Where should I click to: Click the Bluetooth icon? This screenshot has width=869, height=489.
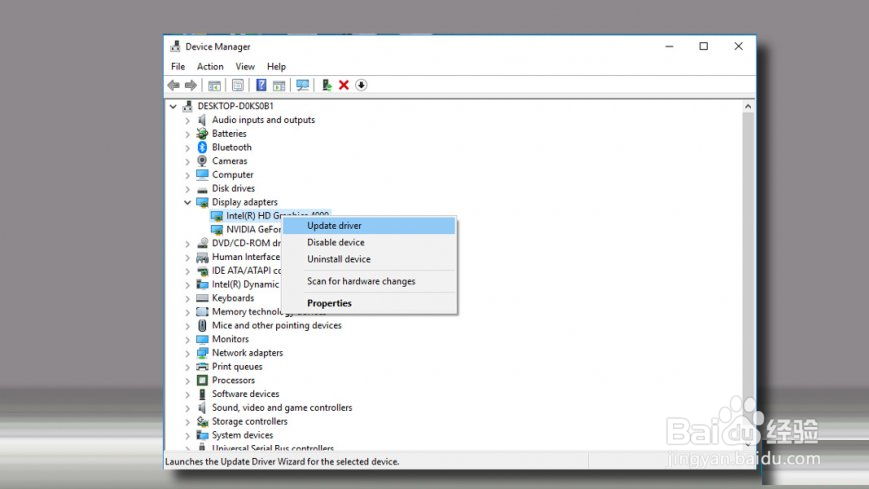(202, 147)
